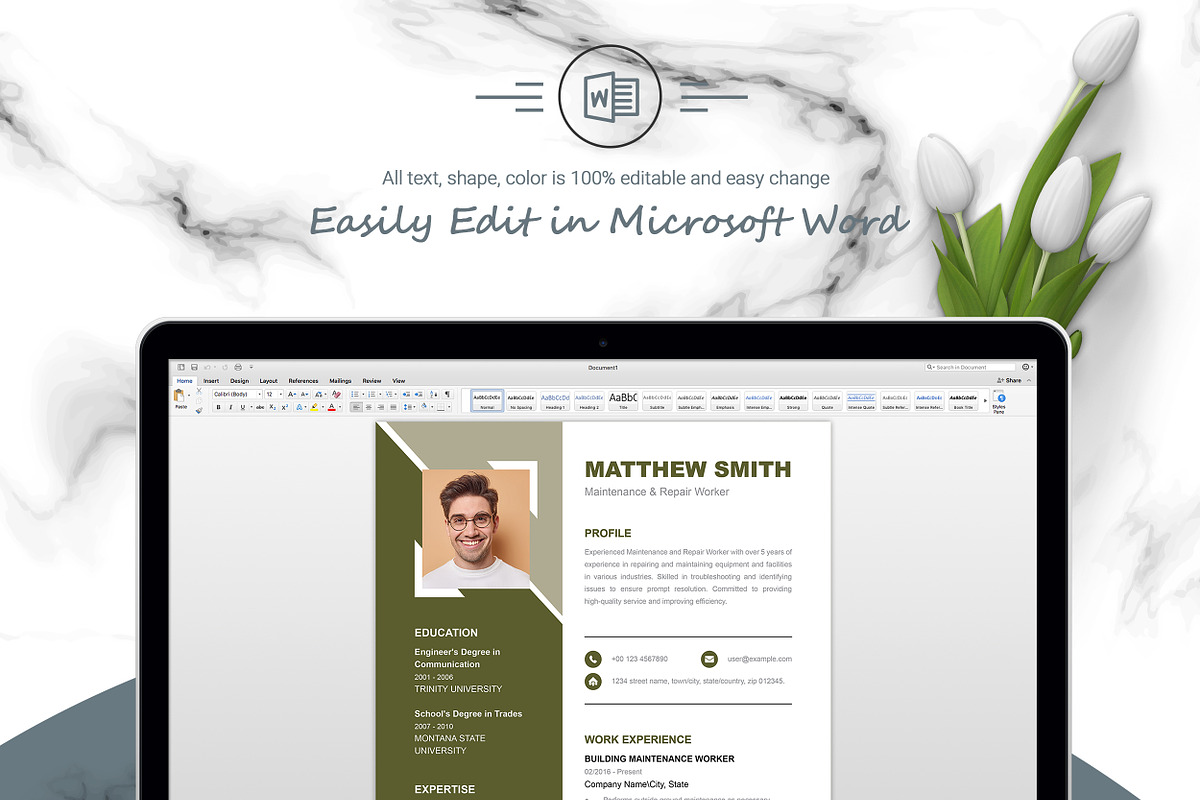This screenshot has height=800, width=1200.
Task: Toggle Strikethrough abc formatting
Action: pos(260,407)
